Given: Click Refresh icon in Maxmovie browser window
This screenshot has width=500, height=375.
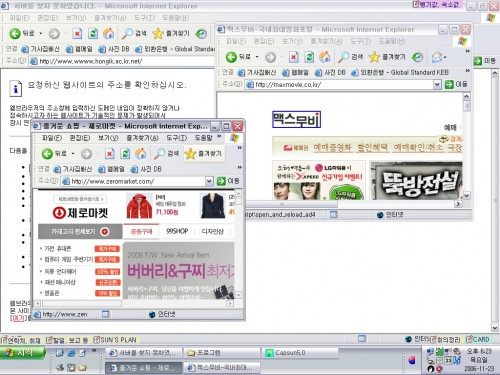Looking at the screenshot, I should tap(309, 57).
